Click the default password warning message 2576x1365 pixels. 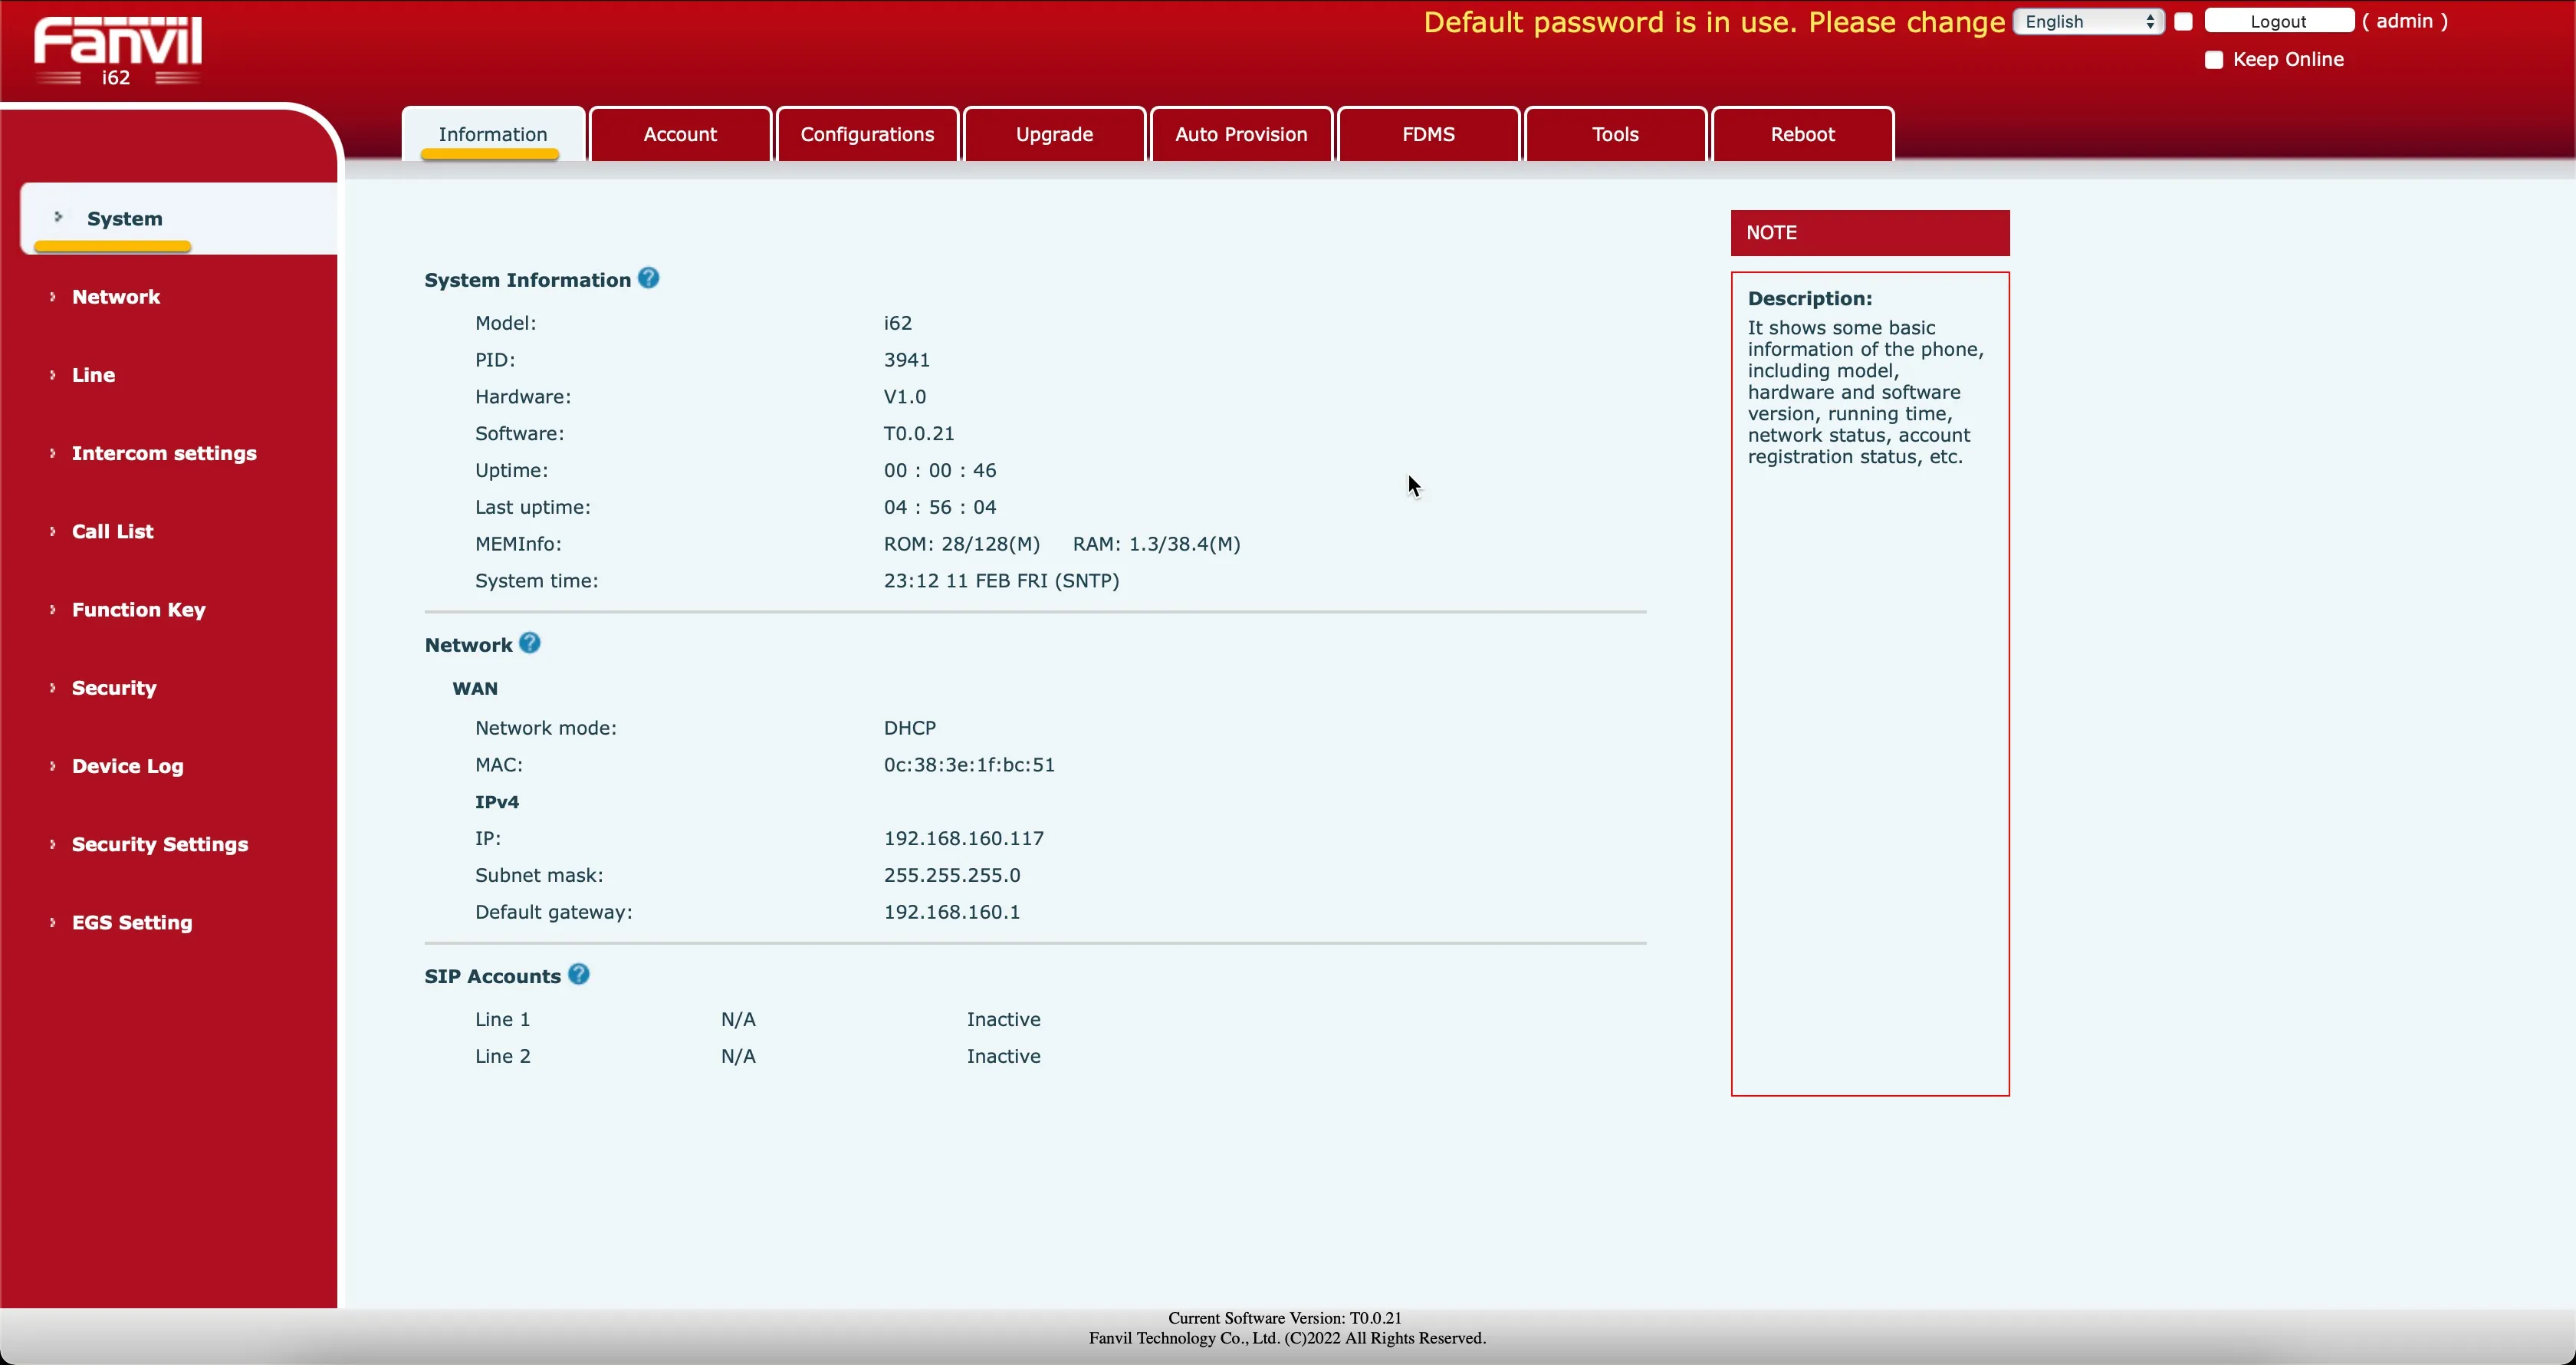click(x=1714, y=22)
